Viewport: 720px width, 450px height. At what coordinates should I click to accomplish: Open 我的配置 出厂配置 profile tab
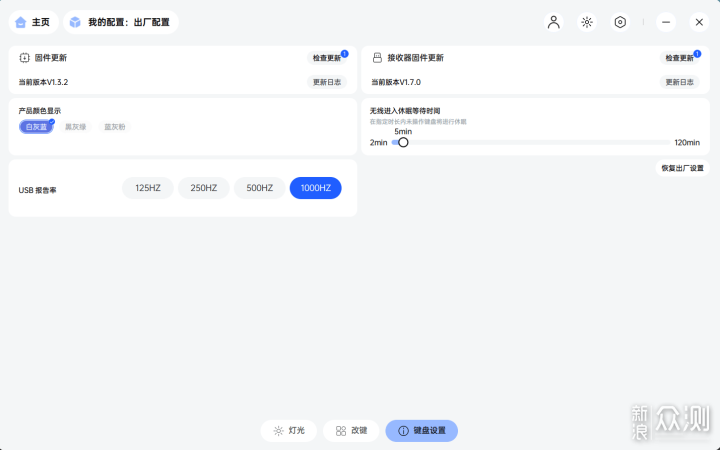pos(121,22)
